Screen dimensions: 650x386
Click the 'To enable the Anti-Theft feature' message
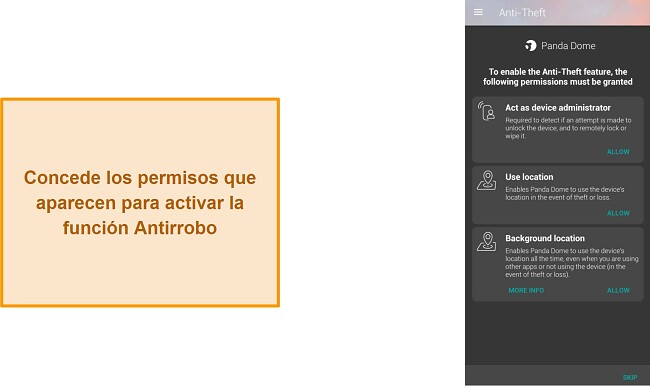(x=558, y=77)
